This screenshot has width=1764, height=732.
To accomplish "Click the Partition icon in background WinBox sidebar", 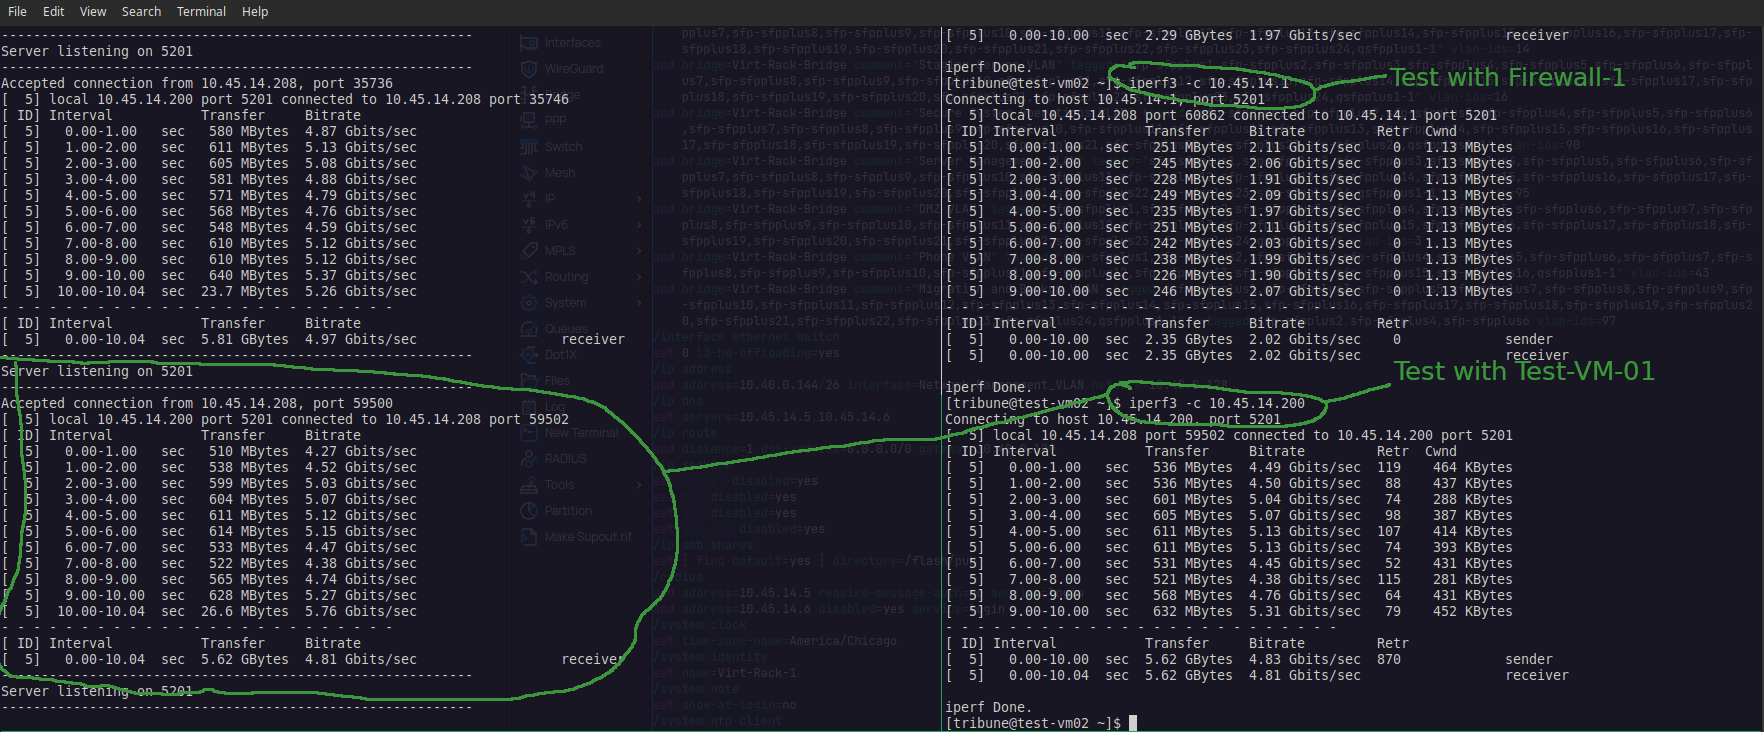I will tap(529, 510).
